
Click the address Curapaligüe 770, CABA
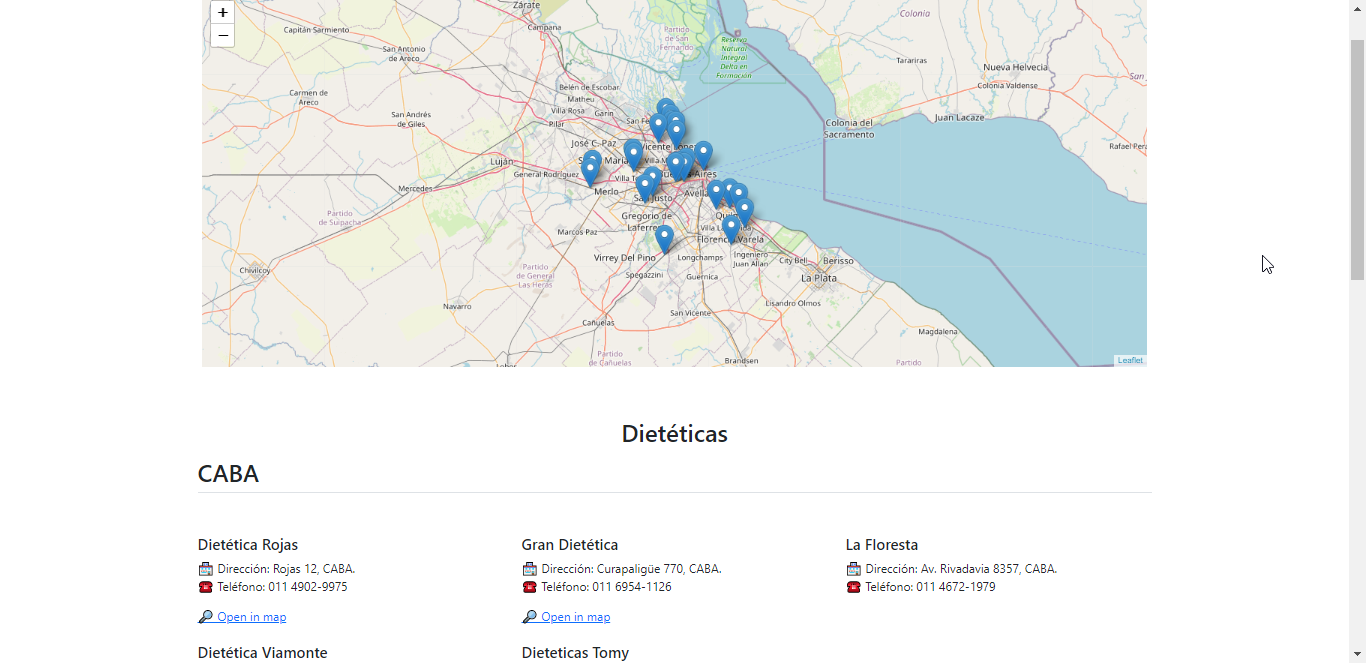click(659, 569)
